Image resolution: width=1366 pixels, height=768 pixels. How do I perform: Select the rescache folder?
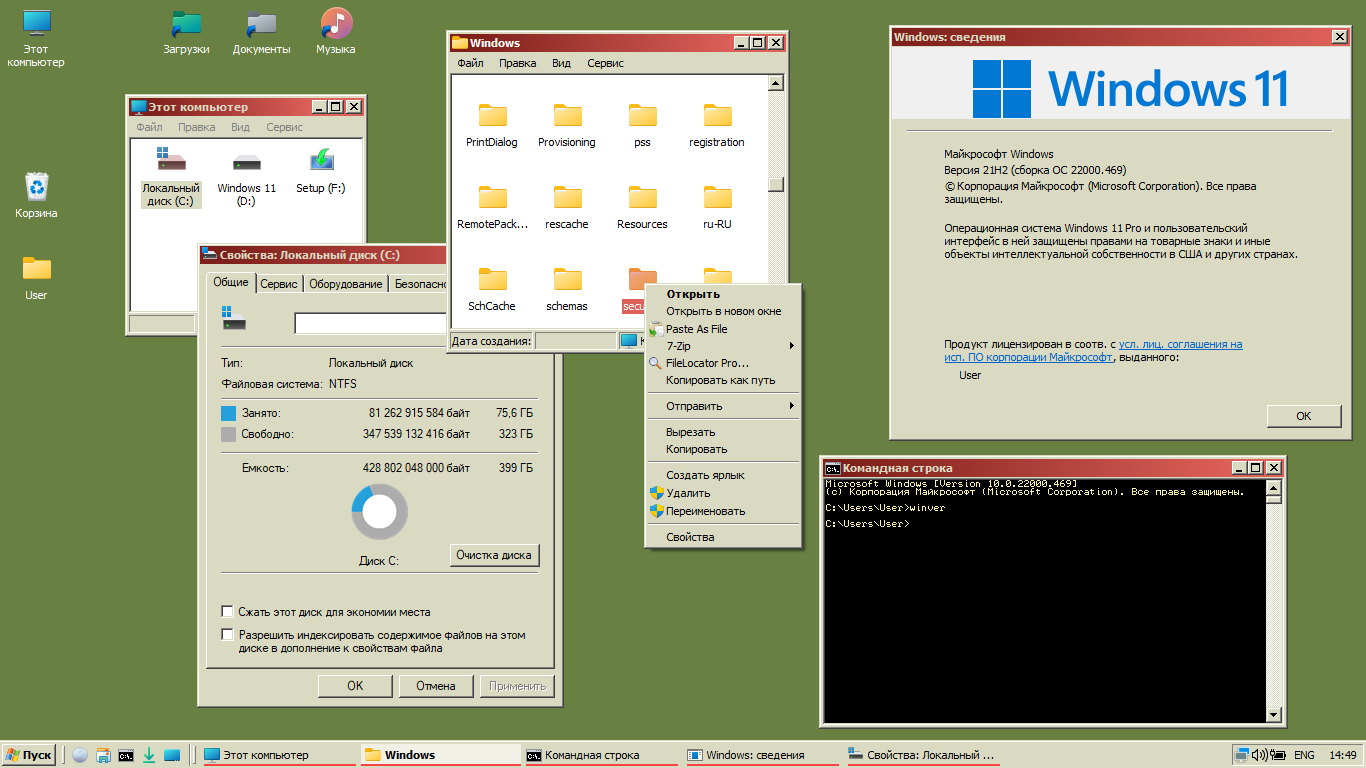tap(567, 207)
